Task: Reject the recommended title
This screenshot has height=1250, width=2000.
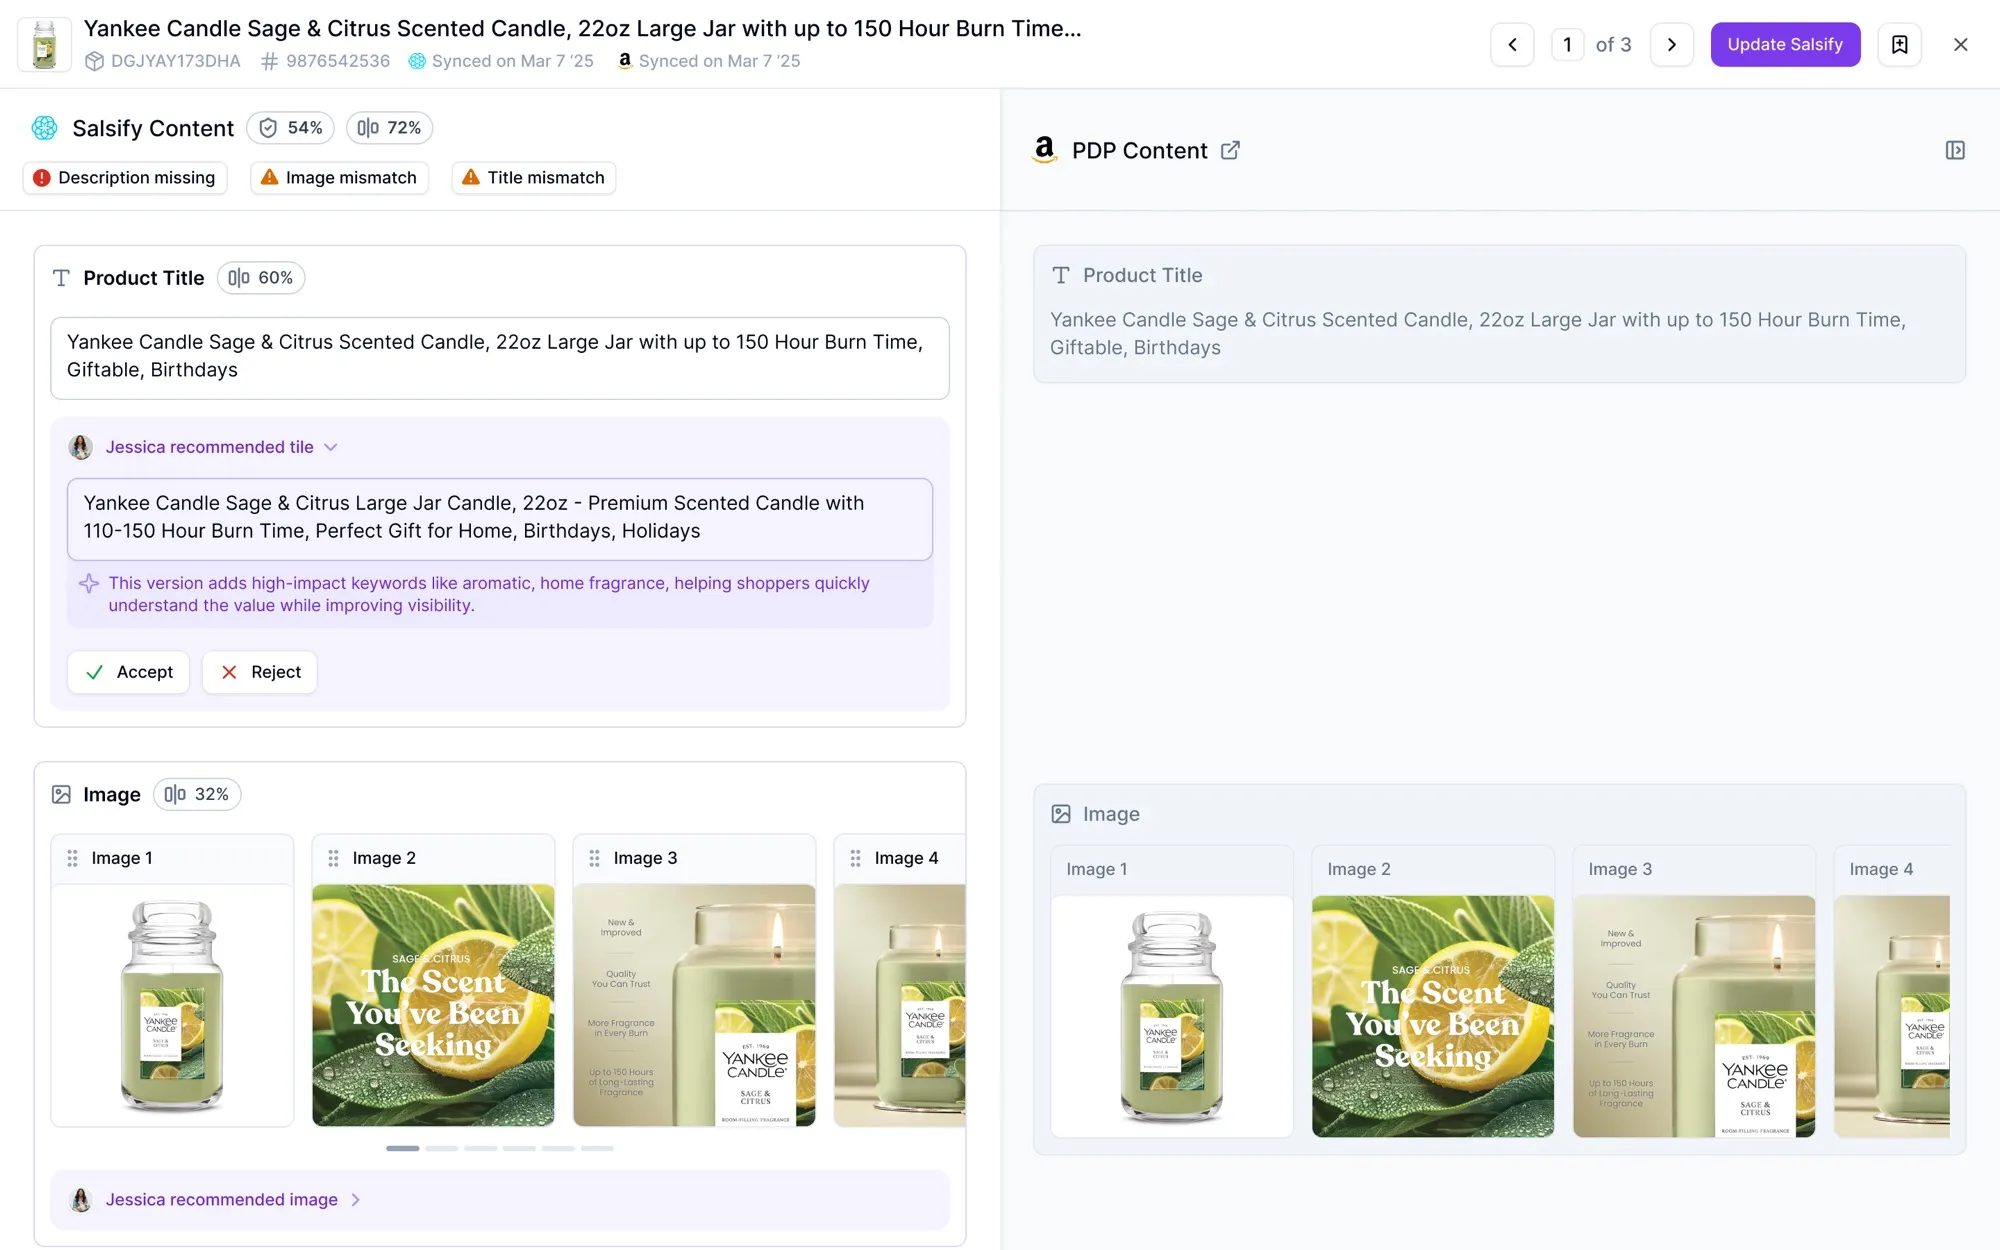Action: (x=259, y=672)
